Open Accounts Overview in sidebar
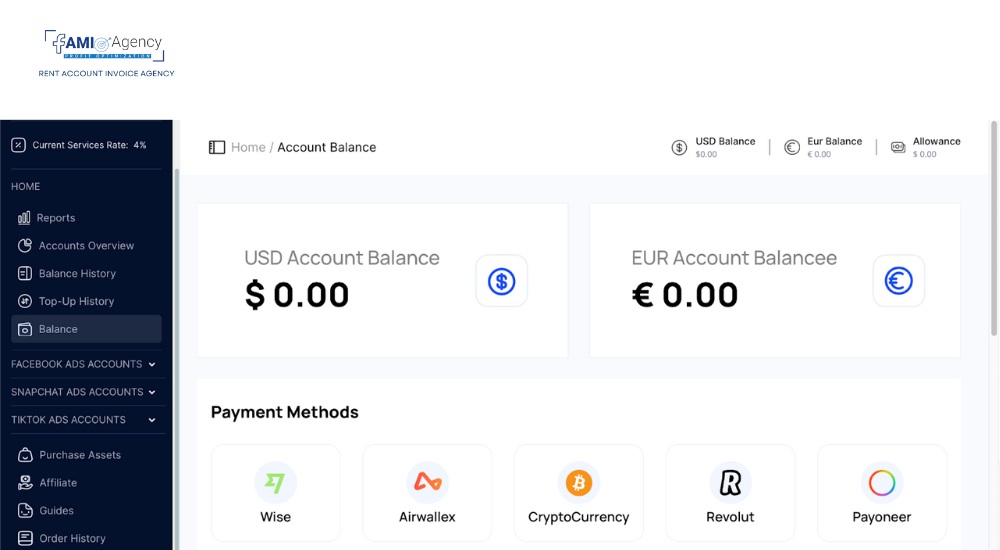Screen dimensions: 1000x550 (x=86, y=246)
